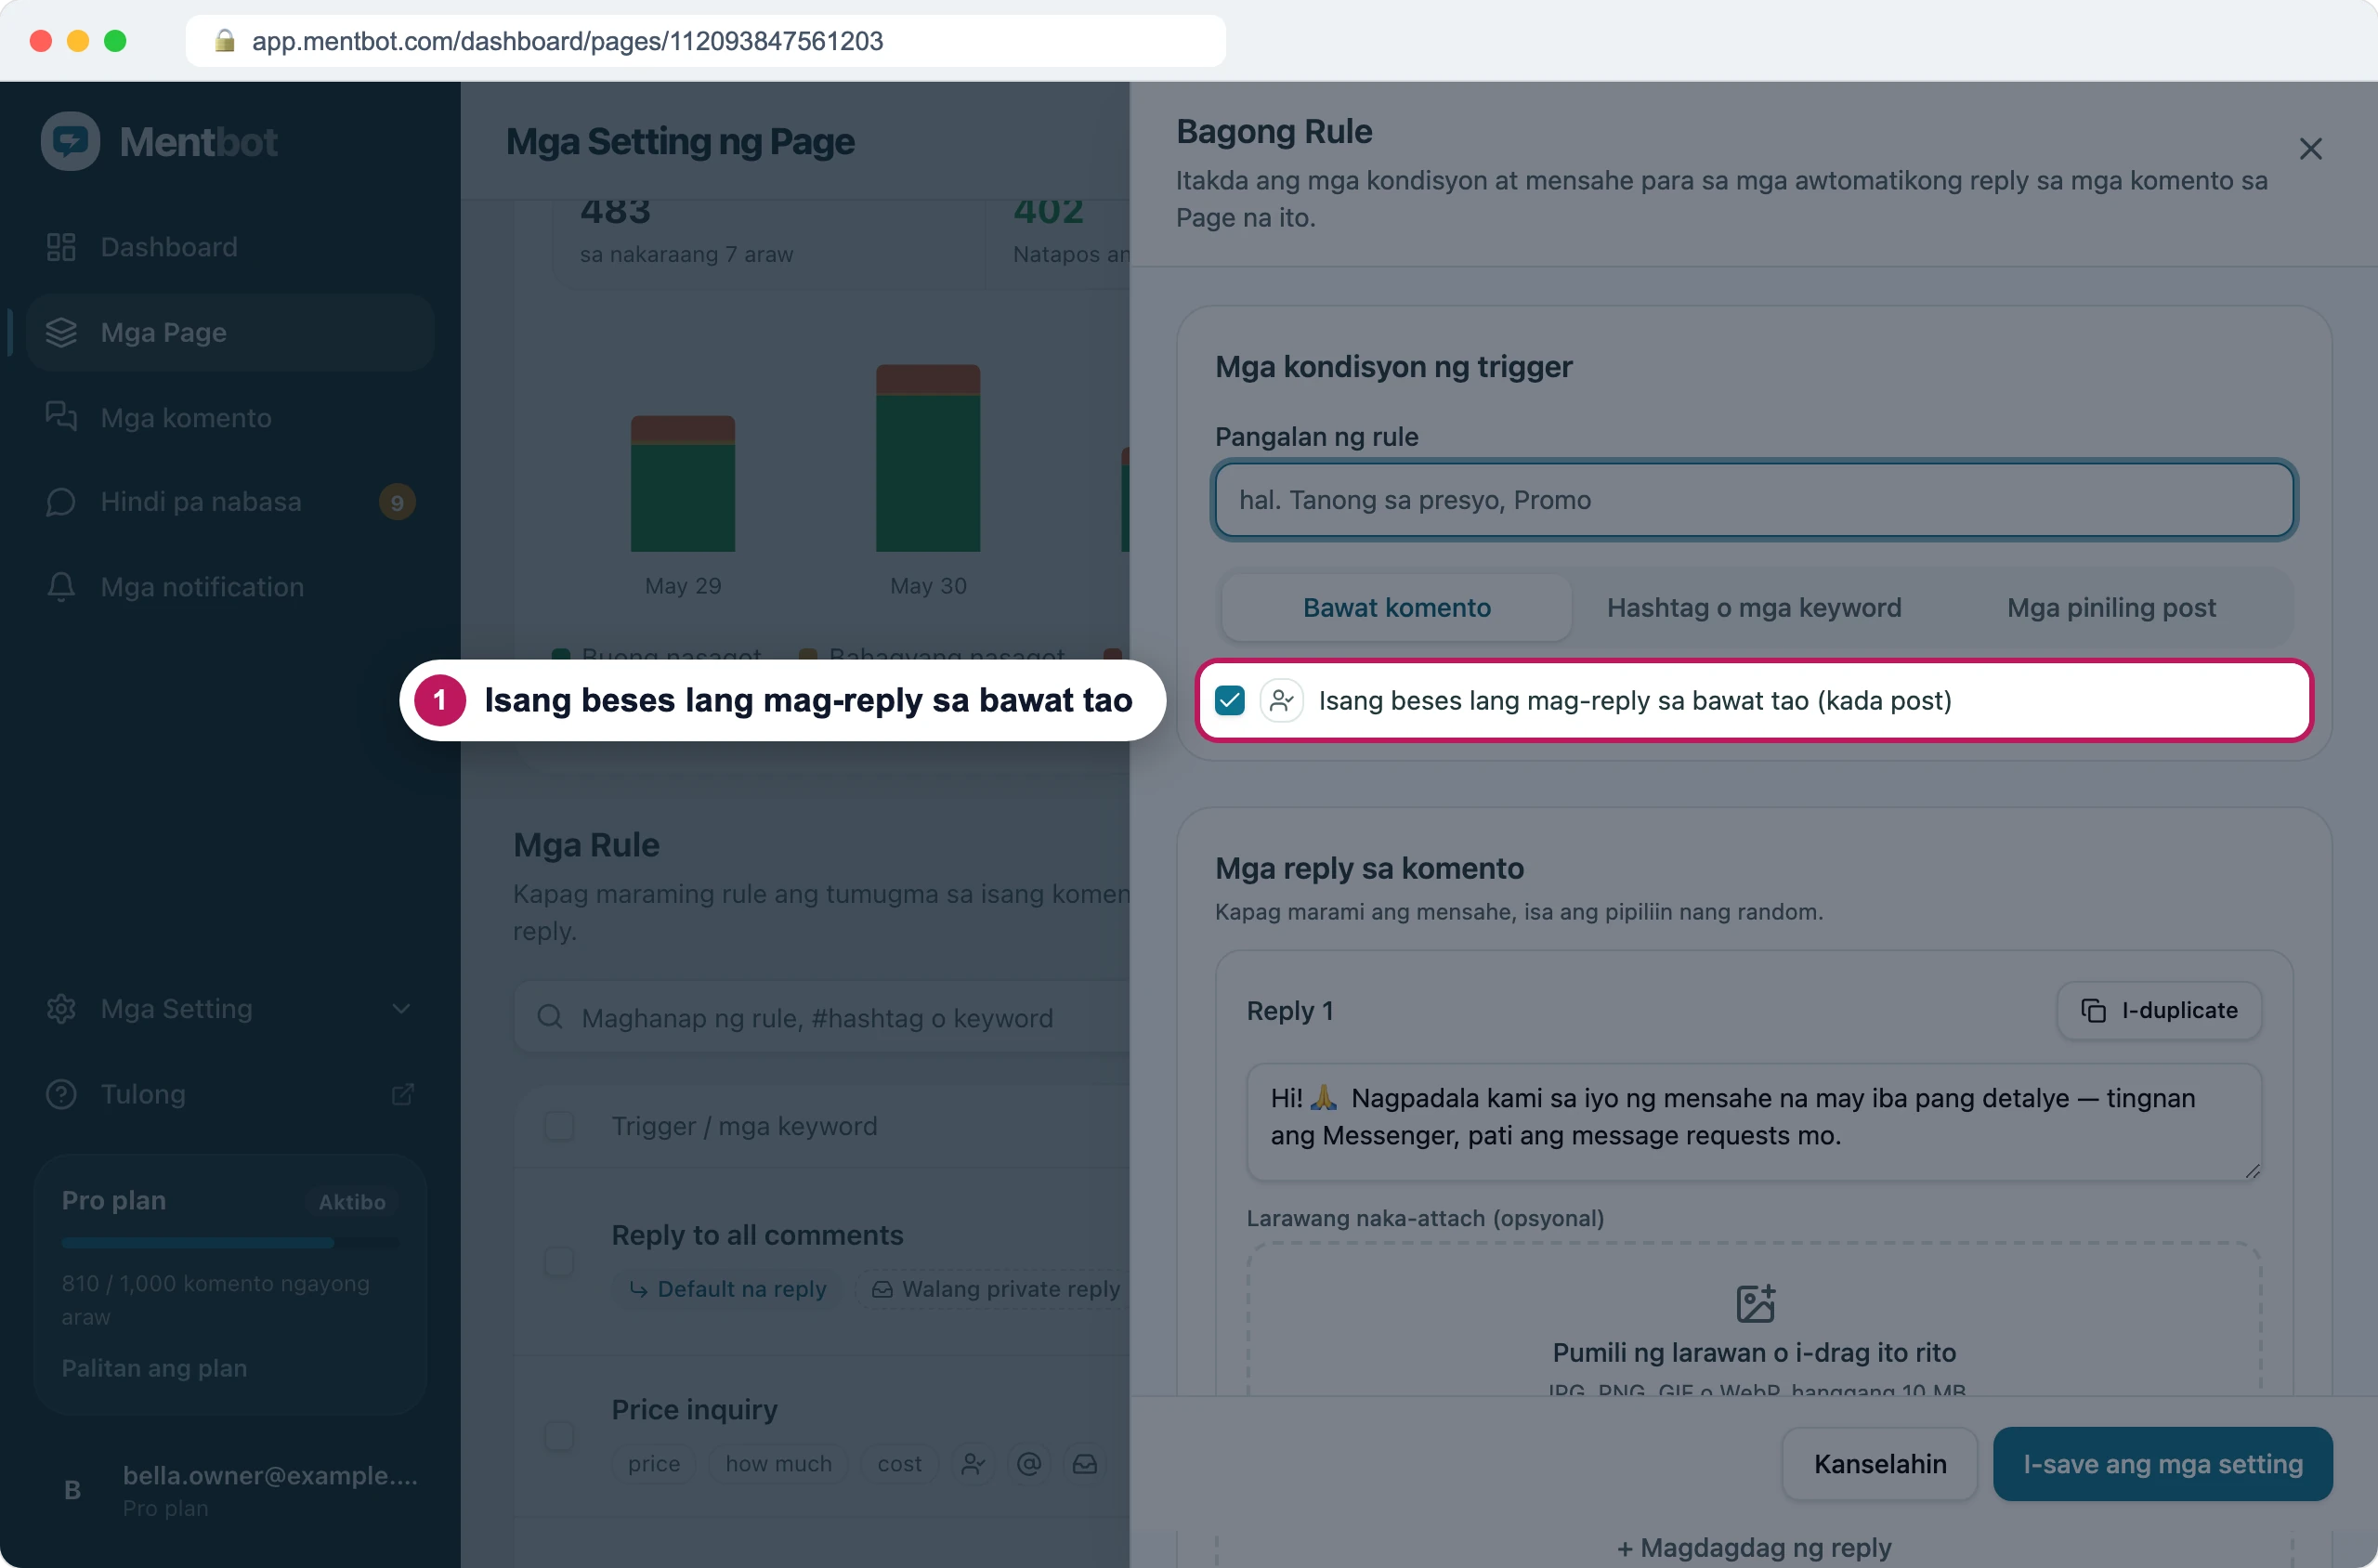The height and width of the screenshot is (1568, 2378).
Task: Click the comment quota progress bar
Action: (230, 1243)
